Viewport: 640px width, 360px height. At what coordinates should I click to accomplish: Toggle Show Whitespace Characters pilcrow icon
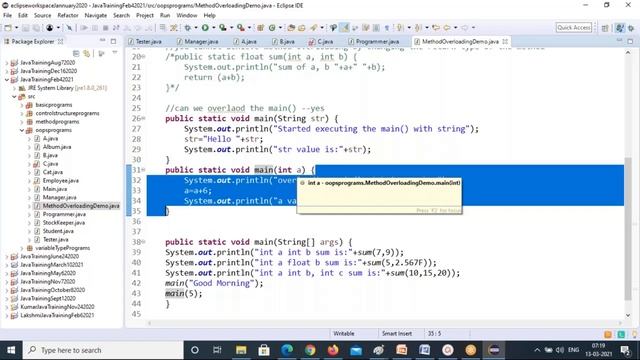[387, 28]
